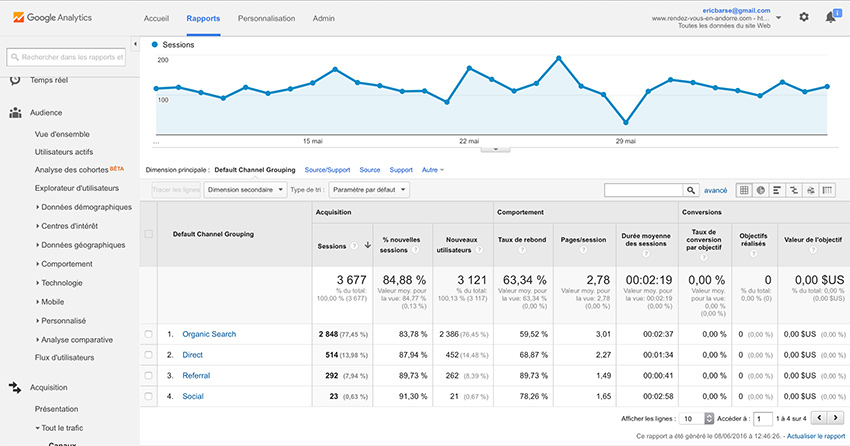Open the Admin tab
This screenshot has width=850, height=446.
(x=324, y=19)
